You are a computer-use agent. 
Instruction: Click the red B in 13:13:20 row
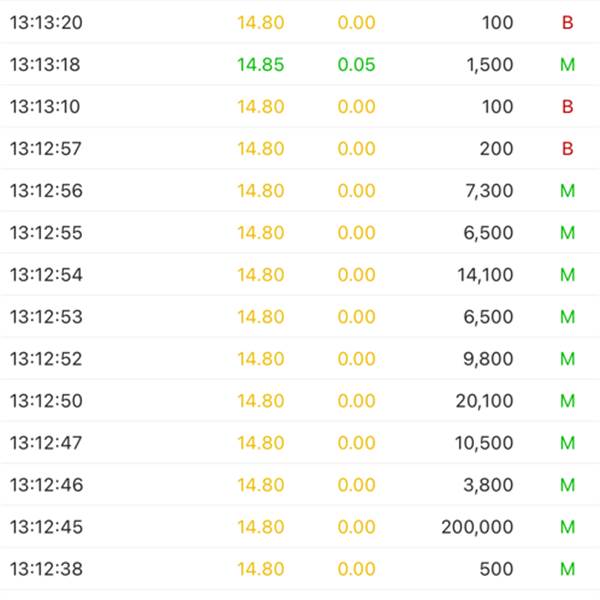[x=567, y=22]
